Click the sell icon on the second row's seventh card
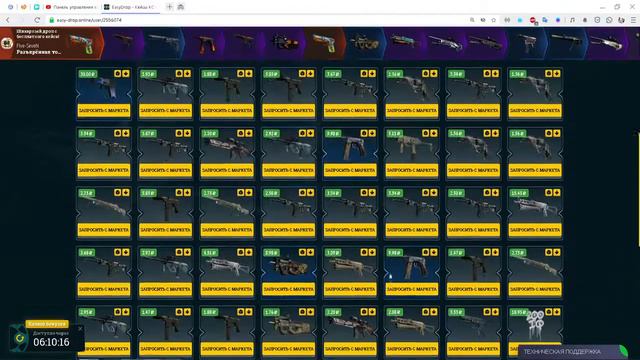Viewport: 640px width, 360px height. (x=487, y=133)
